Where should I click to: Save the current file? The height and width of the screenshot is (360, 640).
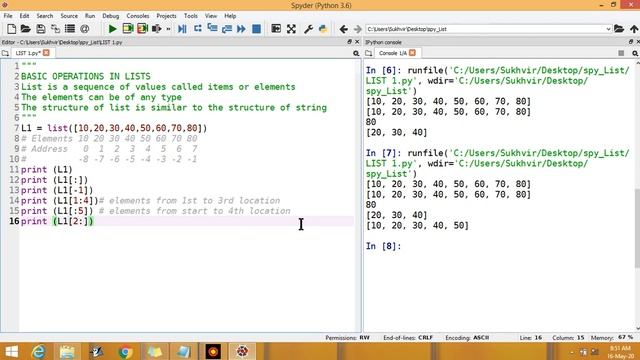click(40, 29)
